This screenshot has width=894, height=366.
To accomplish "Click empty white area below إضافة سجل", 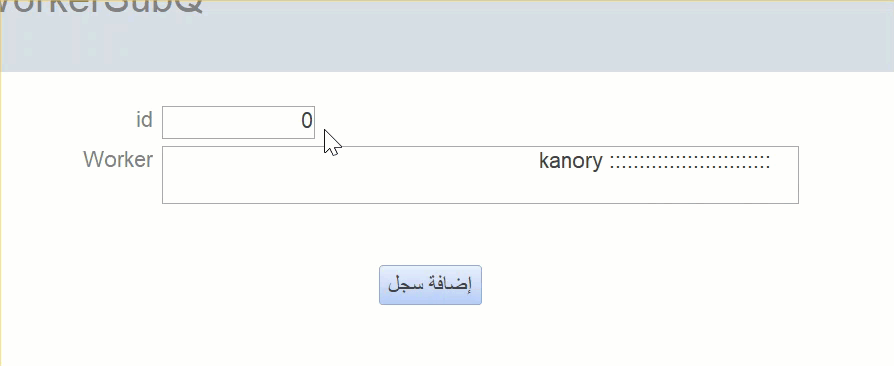I will 430,336.
